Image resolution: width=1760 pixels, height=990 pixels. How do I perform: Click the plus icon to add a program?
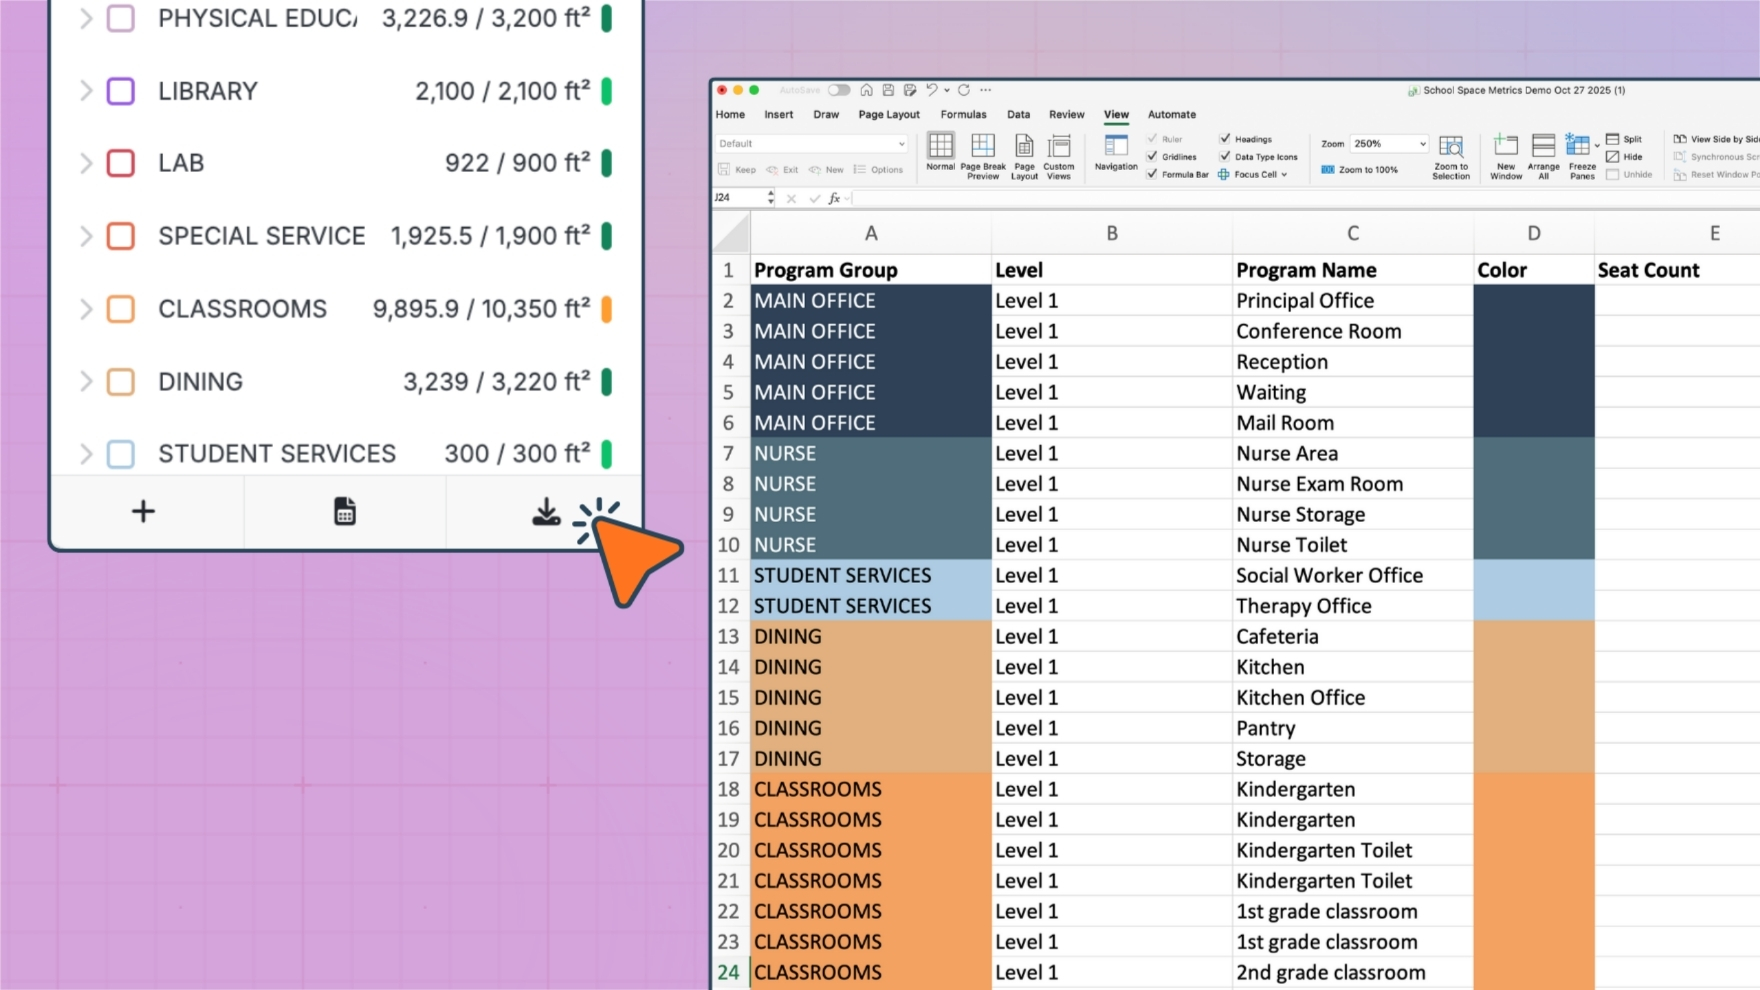pyautogui.click(x=143, y=512)
